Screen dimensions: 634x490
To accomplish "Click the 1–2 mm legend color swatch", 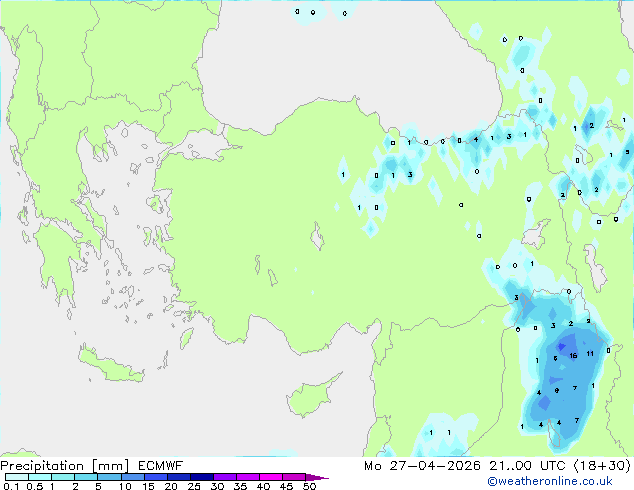I will (x=63, y=477).
